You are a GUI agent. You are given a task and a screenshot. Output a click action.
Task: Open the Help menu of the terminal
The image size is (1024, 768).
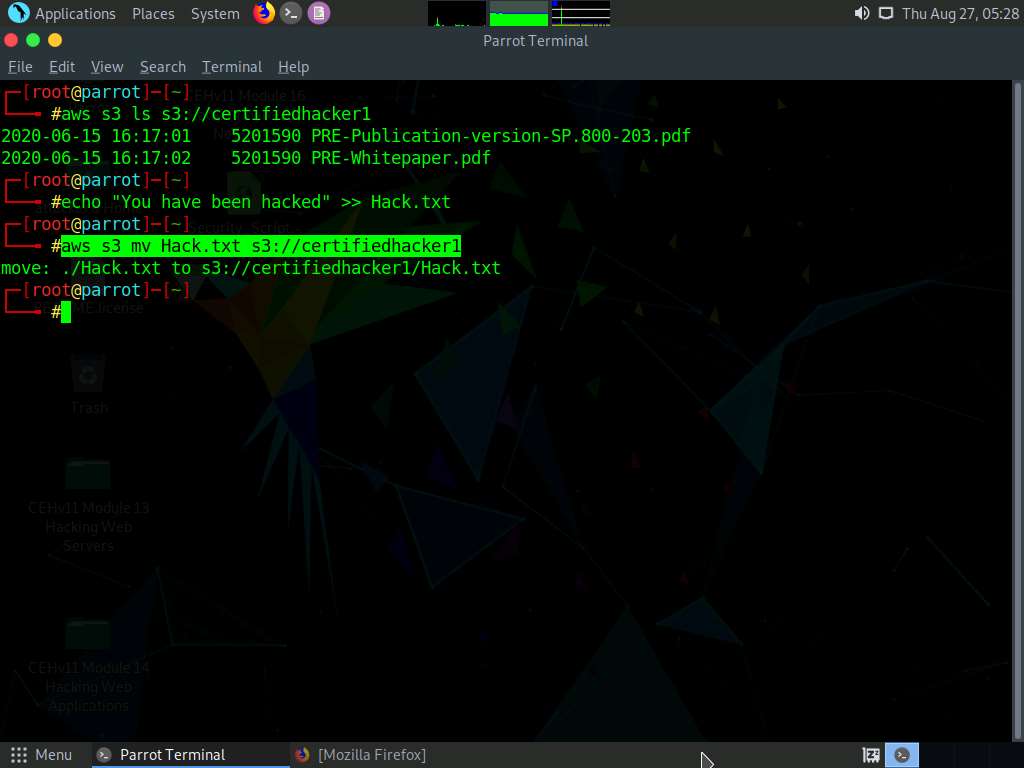pos(293,67)
